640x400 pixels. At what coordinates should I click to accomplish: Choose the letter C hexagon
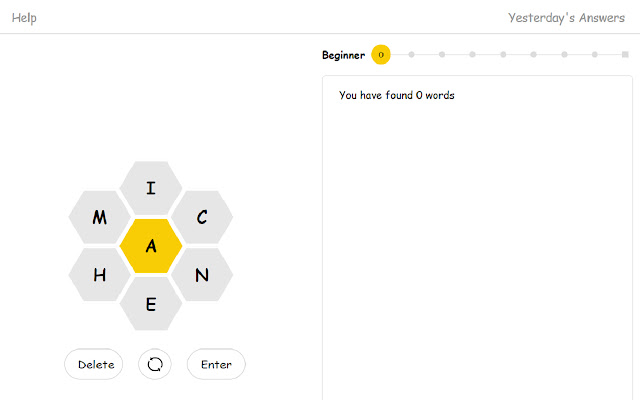tap(202, 217)
